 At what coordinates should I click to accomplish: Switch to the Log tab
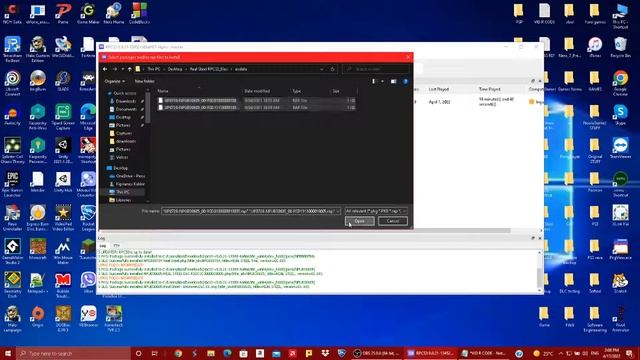[103, 246]
